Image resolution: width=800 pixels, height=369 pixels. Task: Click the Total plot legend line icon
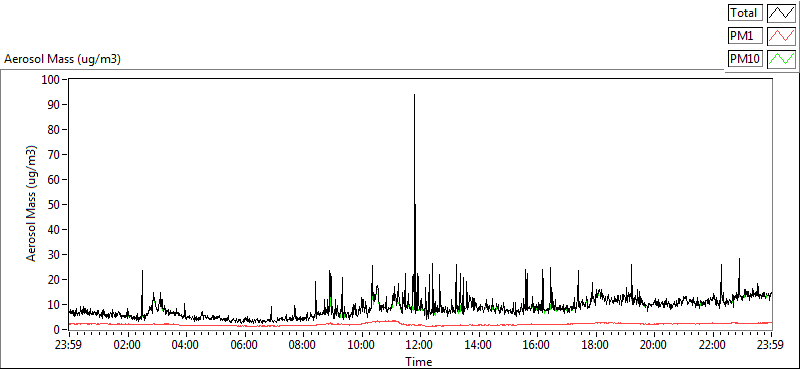(x=782, y=12)
